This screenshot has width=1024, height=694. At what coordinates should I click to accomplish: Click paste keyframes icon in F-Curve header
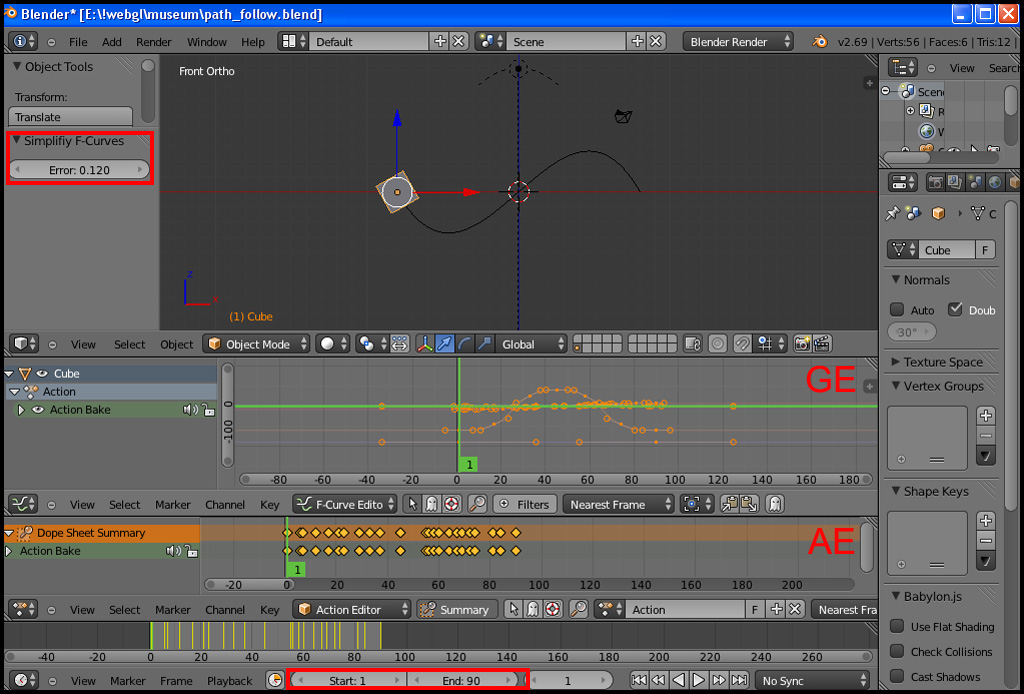pos(748,504)
